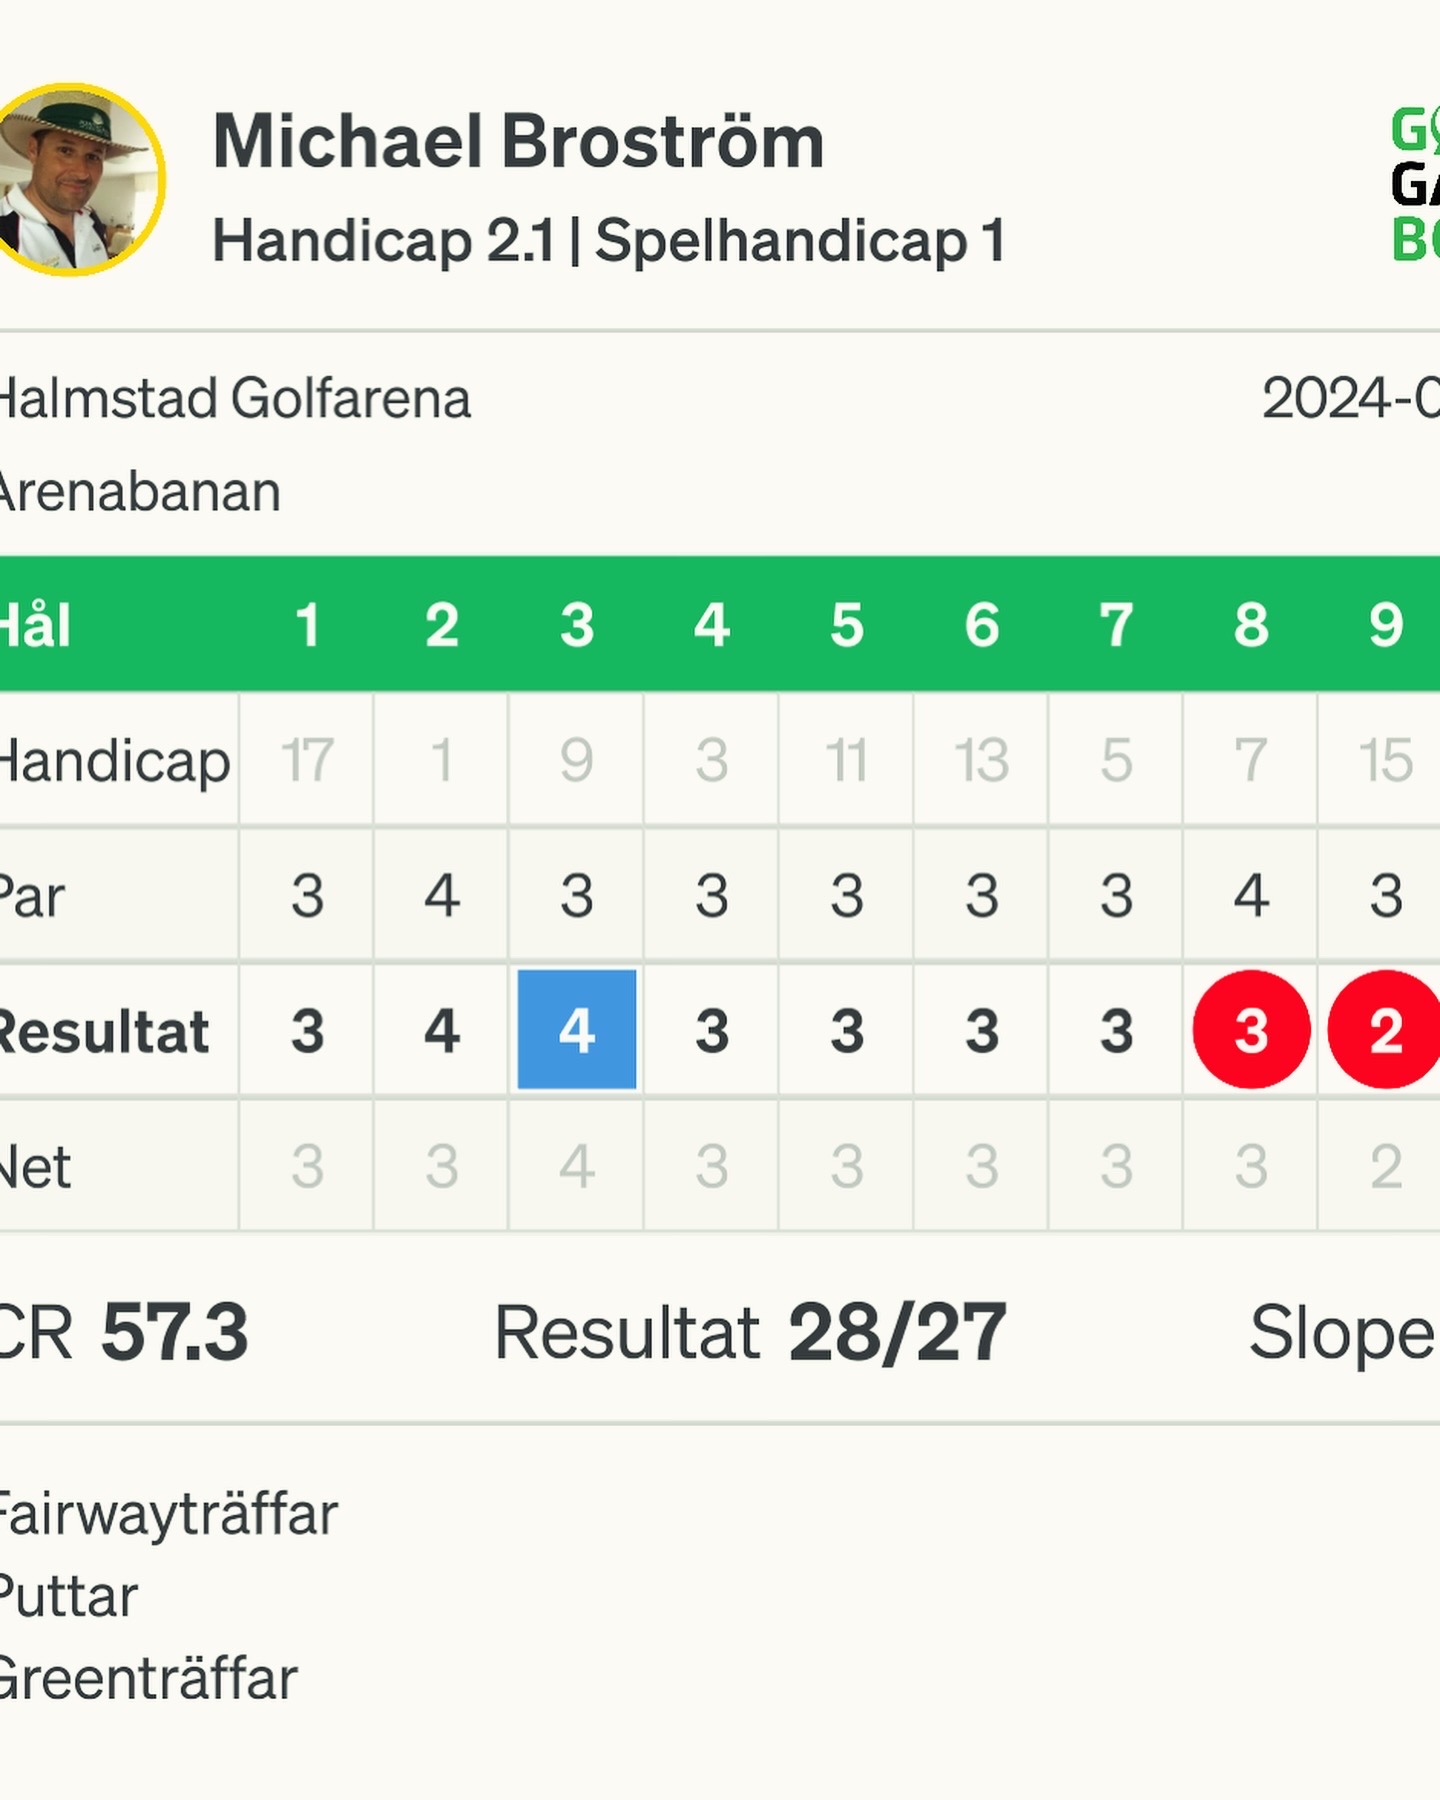The width and height of the screenshot is (1440, 1800).
Task: Click the Michael Broström name heading
Action: [x=518, y=141]
